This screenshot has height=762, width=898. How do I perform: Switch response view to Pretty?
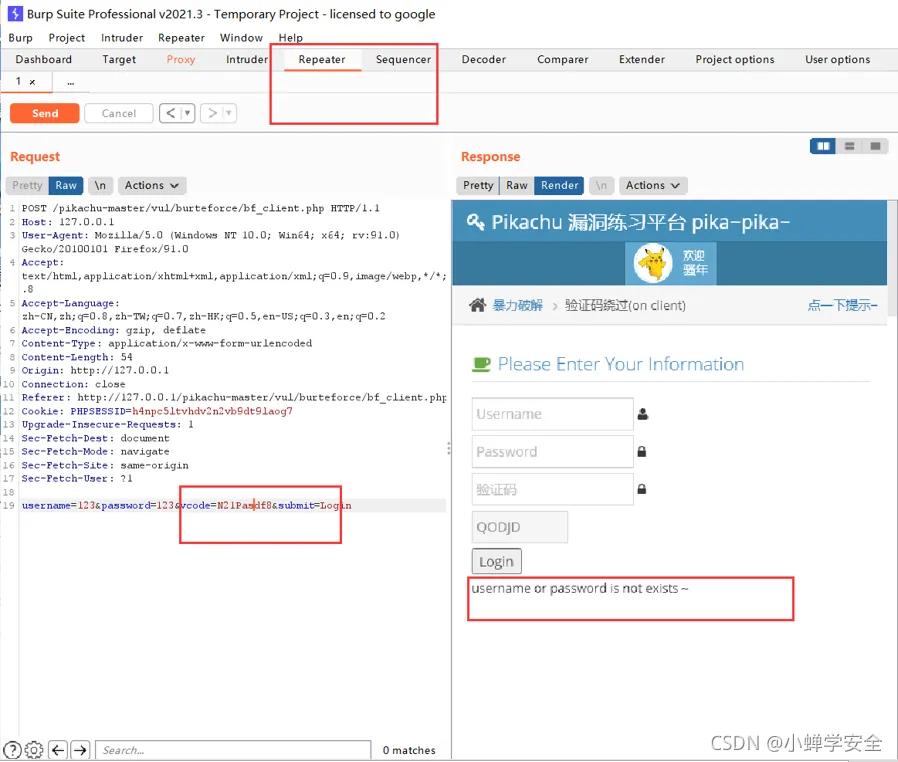pos(478,185)
